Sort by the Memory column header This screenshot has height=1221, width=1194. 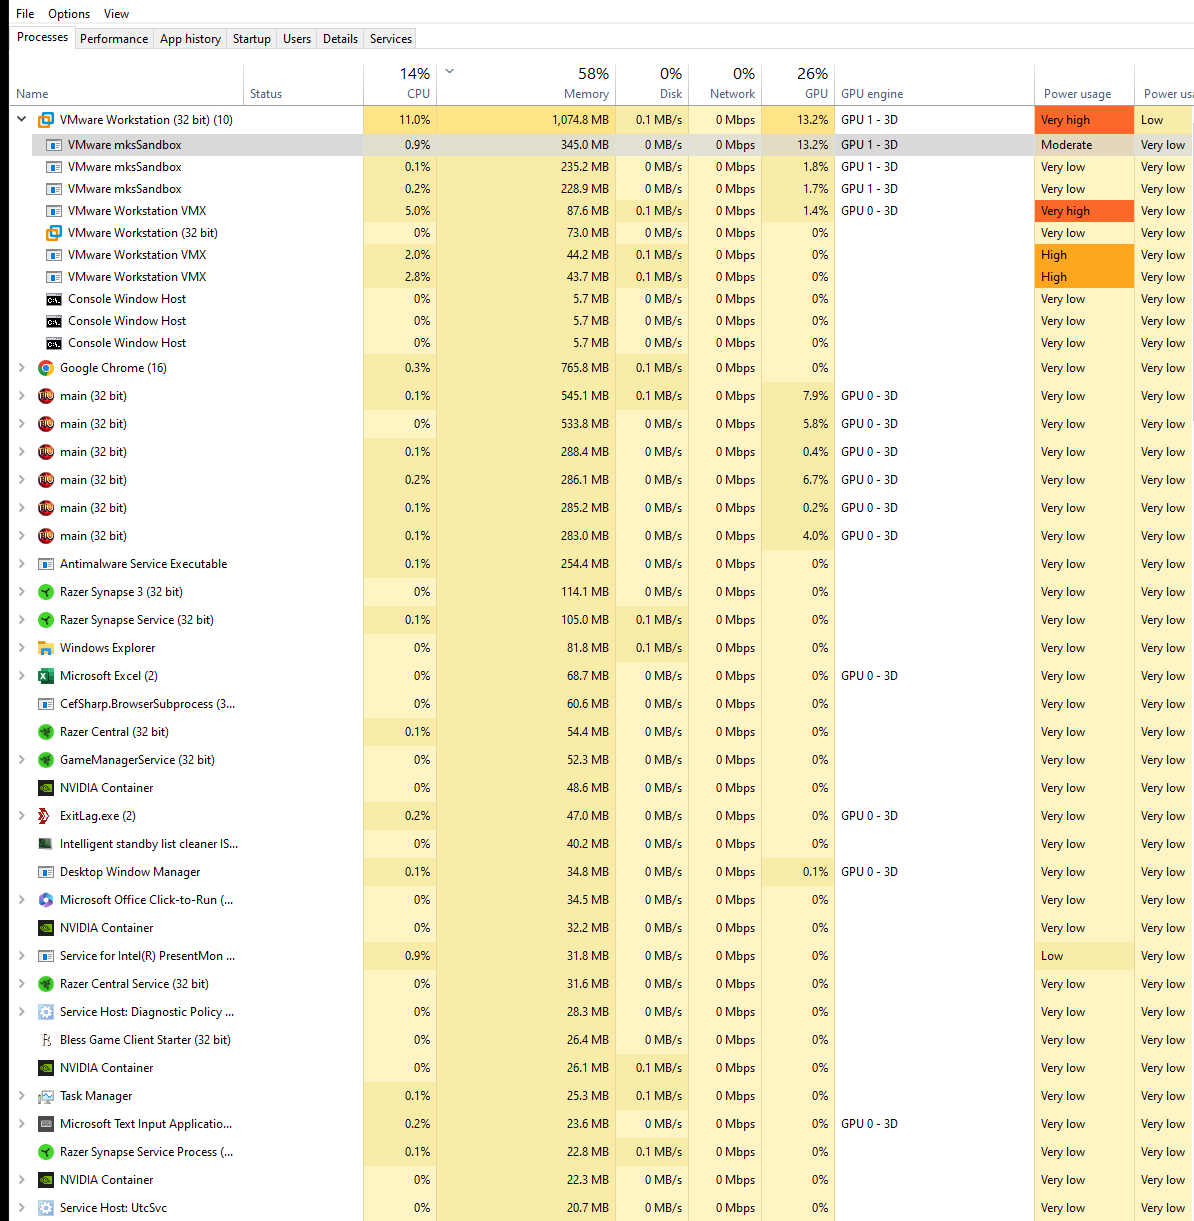pyautogui.click(x=526, y=84)
